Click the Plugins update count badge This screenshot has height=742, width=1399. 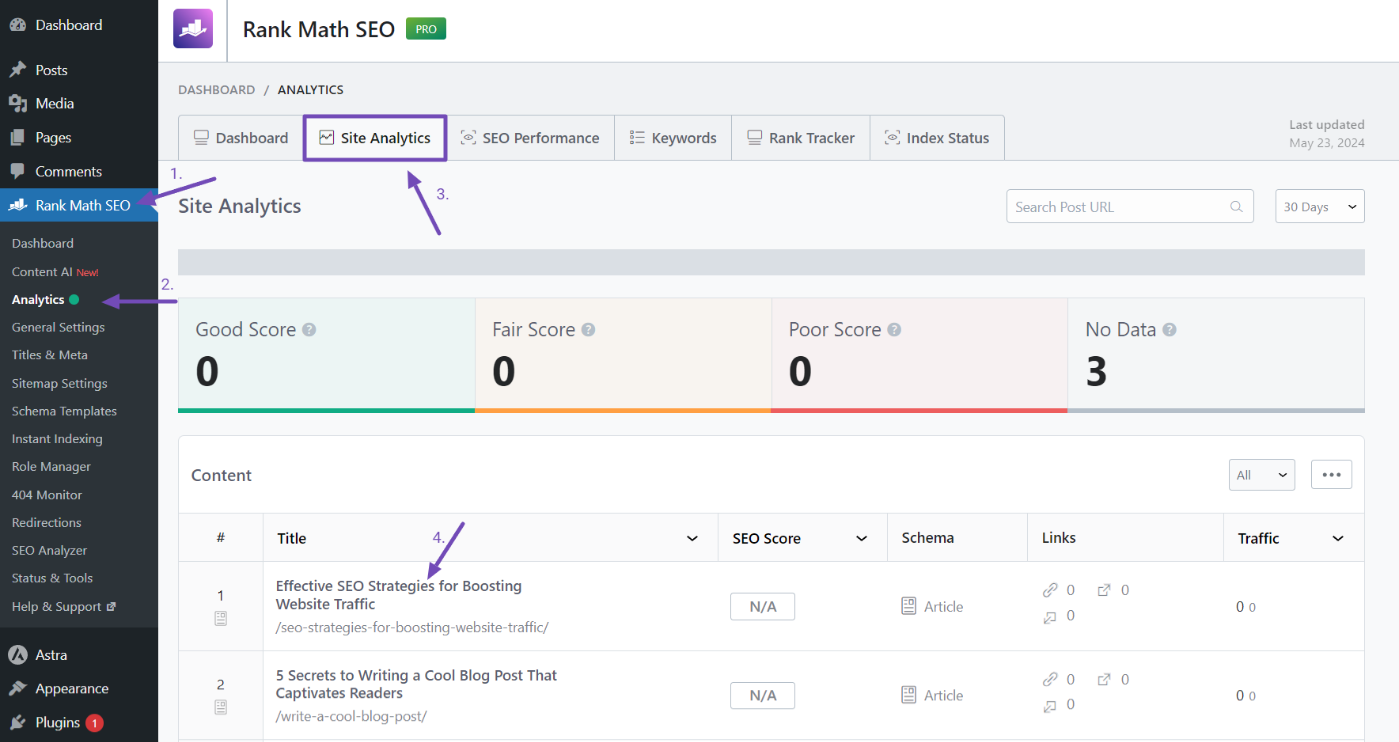tap(94, 723)
